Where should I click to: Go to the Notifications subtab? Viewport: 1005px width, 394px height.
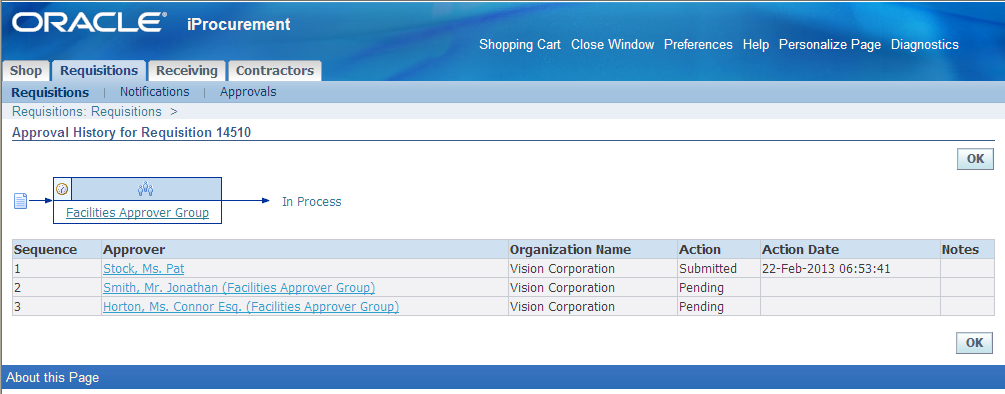pos(154,92)
